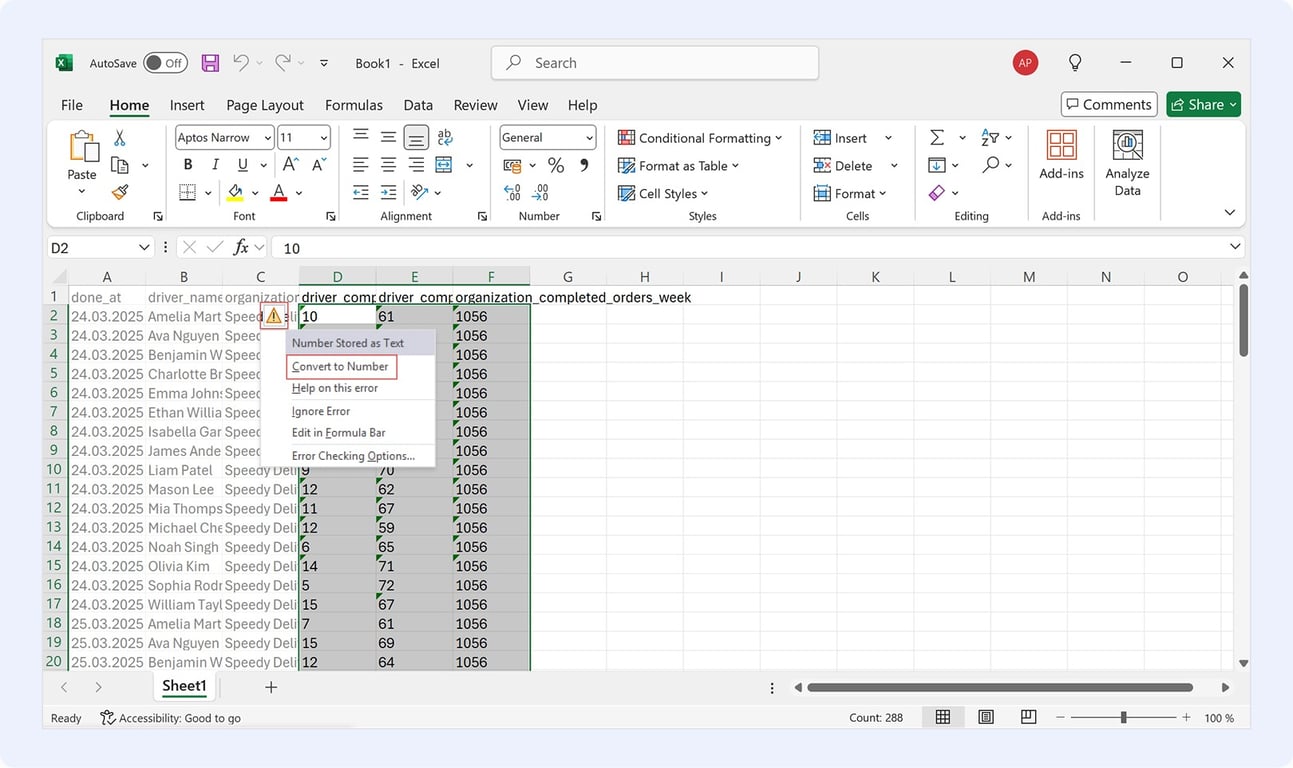
Task: Expand Conditional Formatting menu
Action: [x=700, y=138]
